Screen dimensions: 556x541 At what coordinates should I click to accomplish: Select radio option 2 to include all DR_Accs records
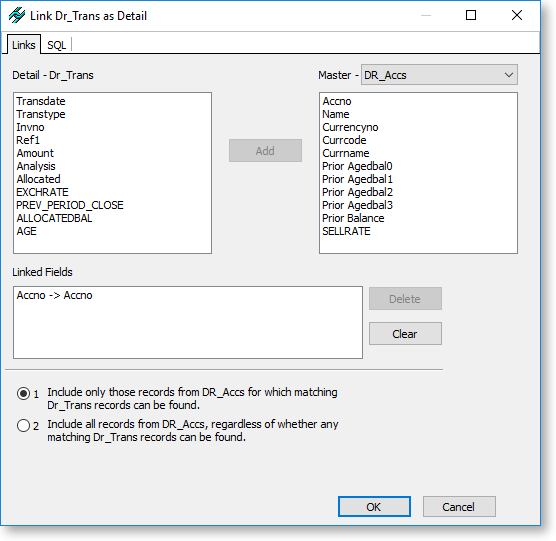(23, 425)
